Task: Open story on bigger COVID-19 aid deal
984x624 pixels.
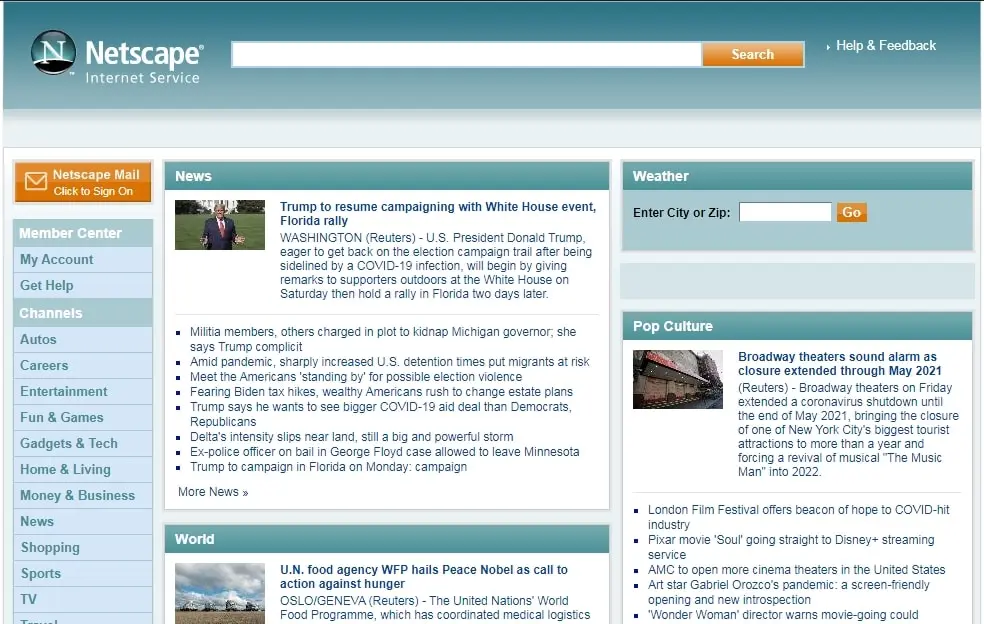Action: (x=381, y=414)
